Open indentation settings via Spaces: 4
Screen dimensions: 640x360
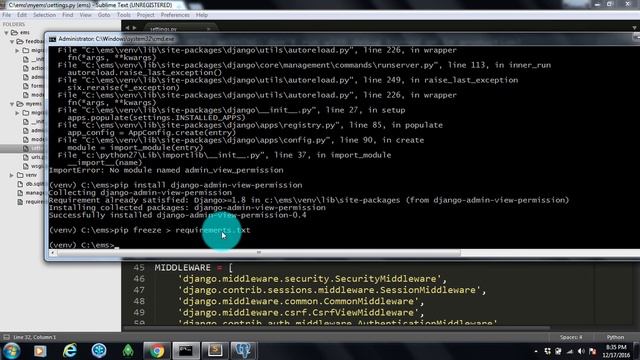click(x=571, y=337)
